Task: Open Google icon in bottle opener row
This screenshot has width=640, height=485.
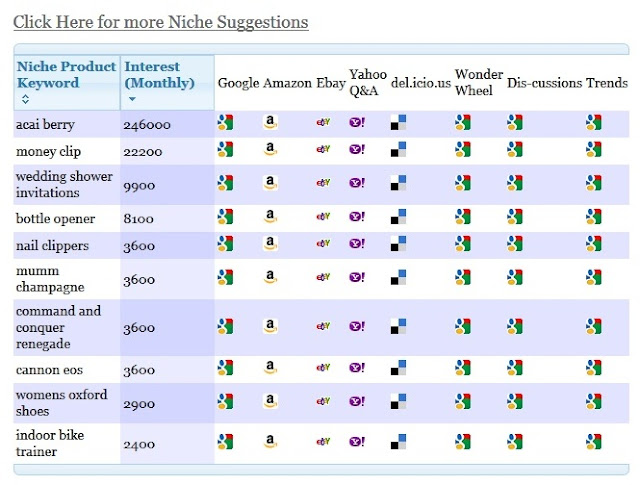Action: click(225, 217)
